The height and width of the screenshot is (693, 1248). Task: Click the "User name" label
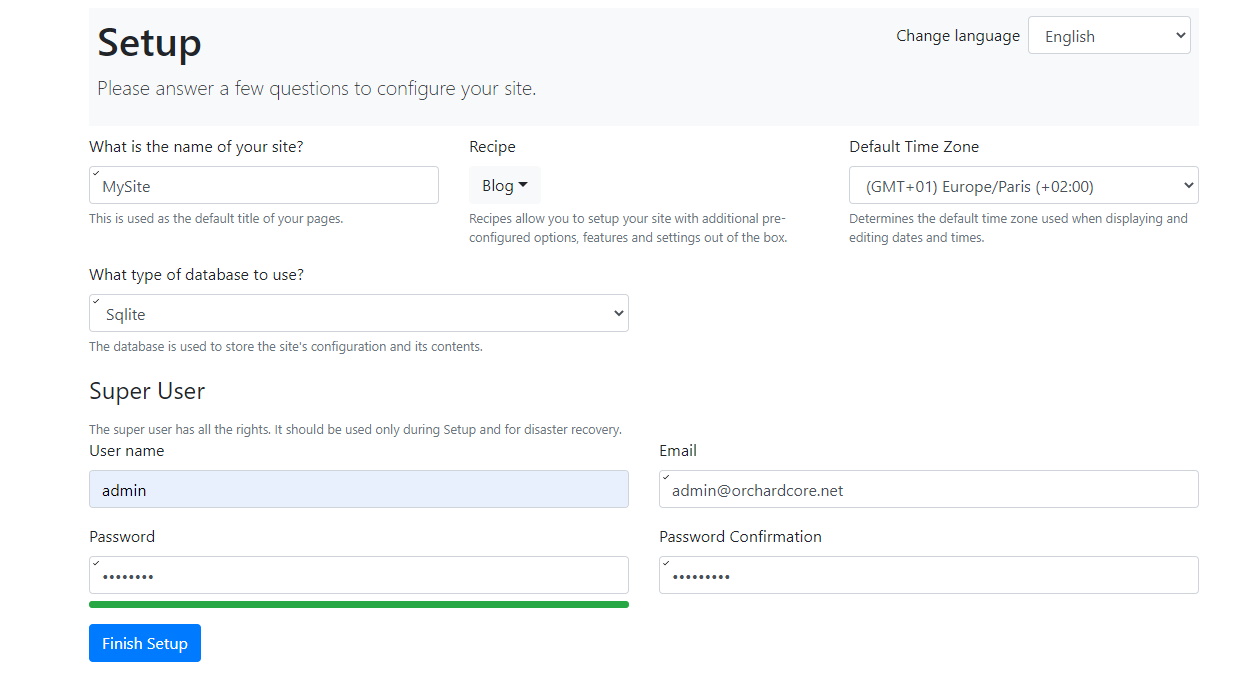(127, 450)
